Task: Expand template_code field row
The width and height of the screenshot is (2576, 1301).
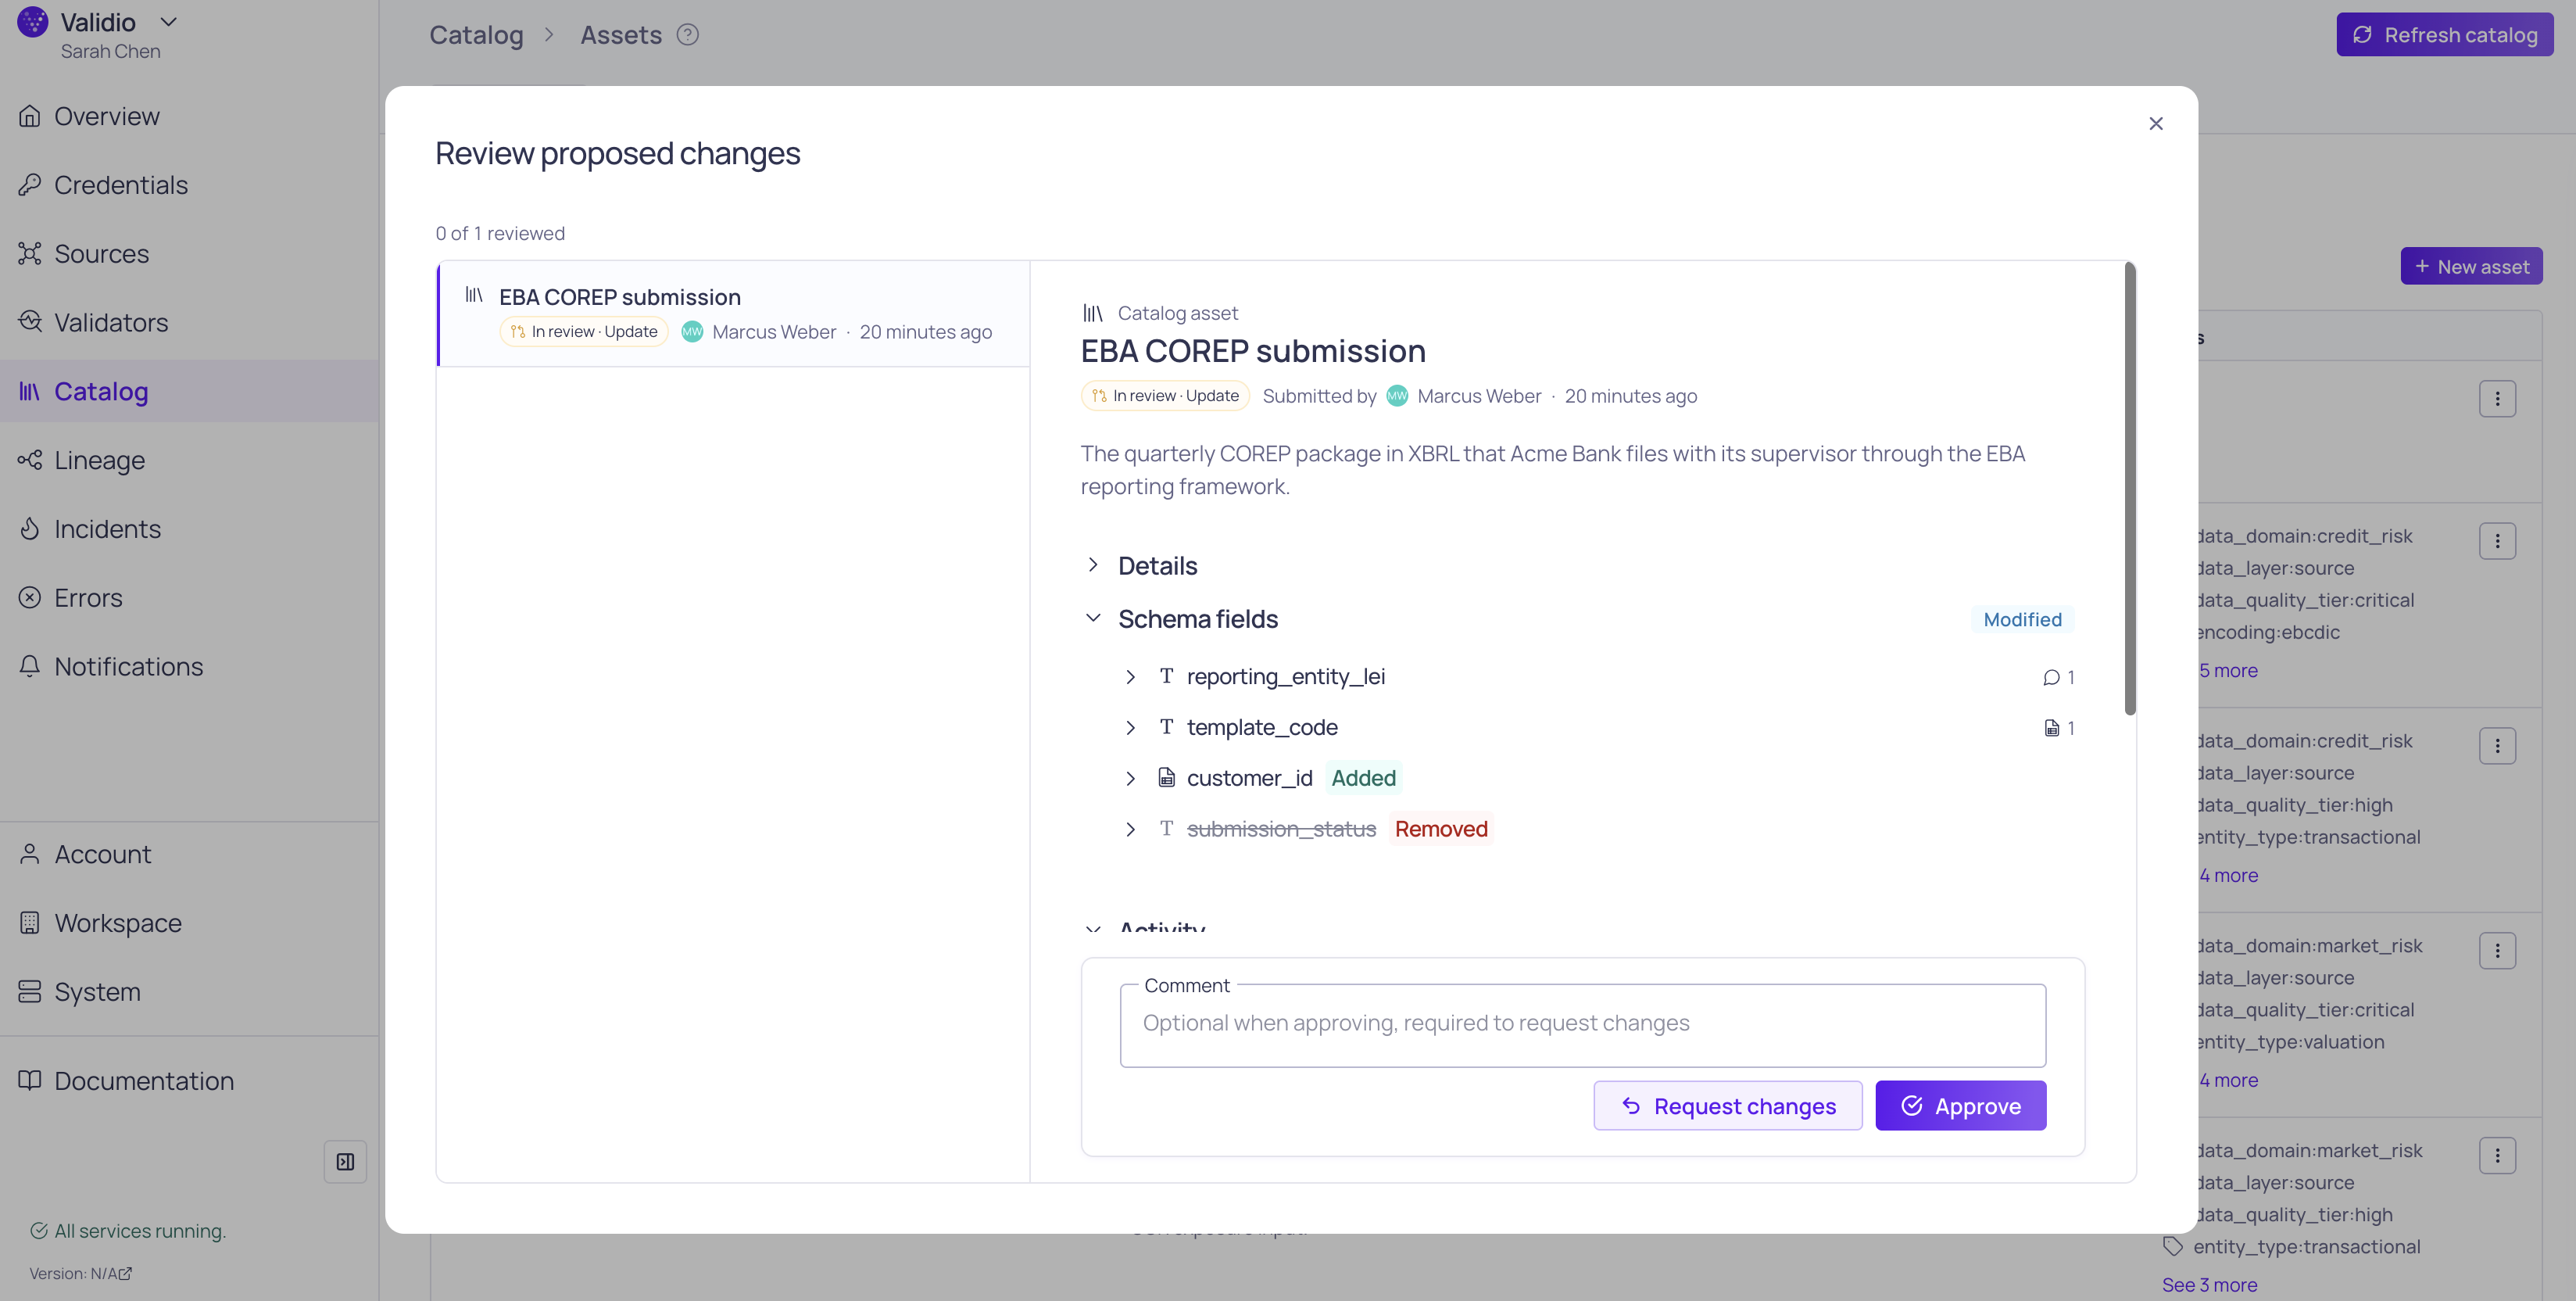Action: (1130, 728)
